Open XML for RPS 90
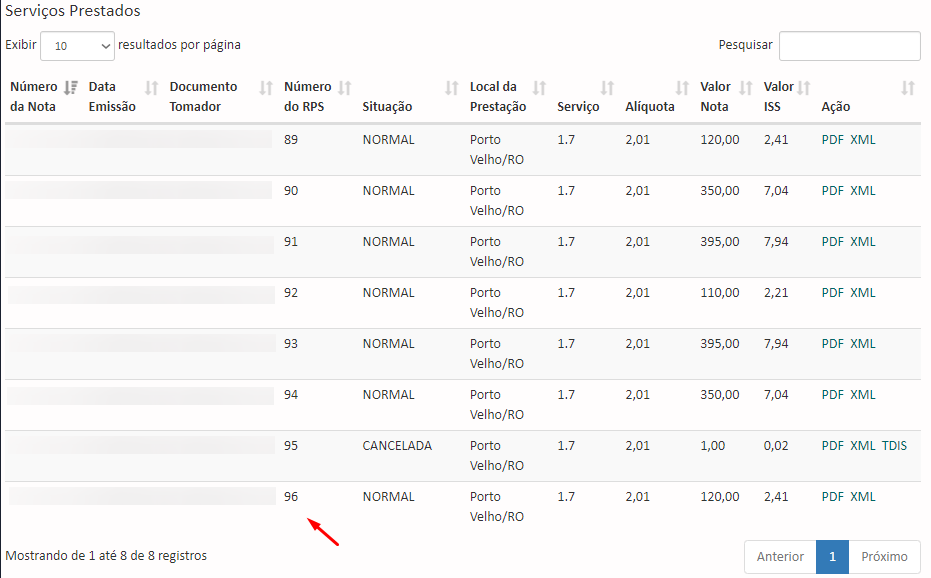The image size is (931, 578). click(863, 191)
